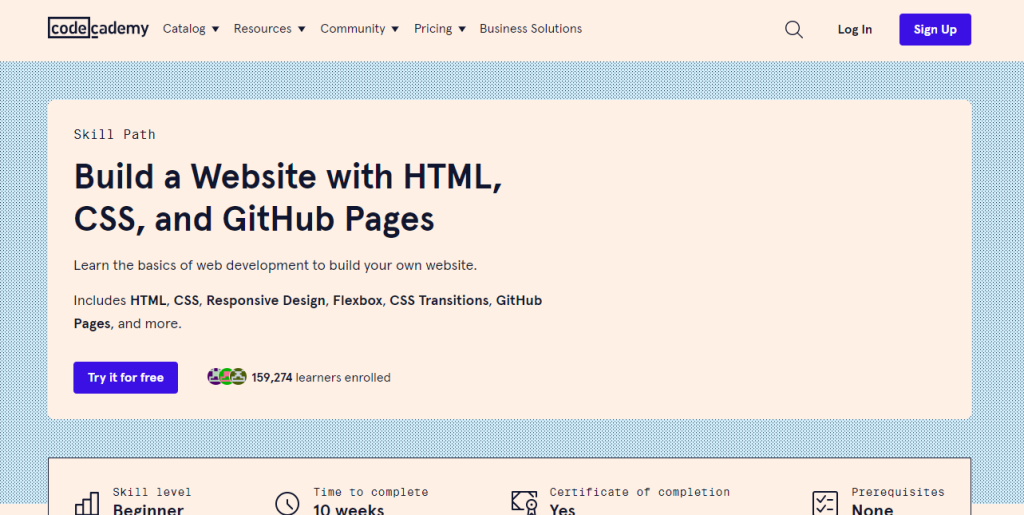This screenshot has height=515, width=1024.
Task: Click the Responsive Design text
Action: (266, 301)
